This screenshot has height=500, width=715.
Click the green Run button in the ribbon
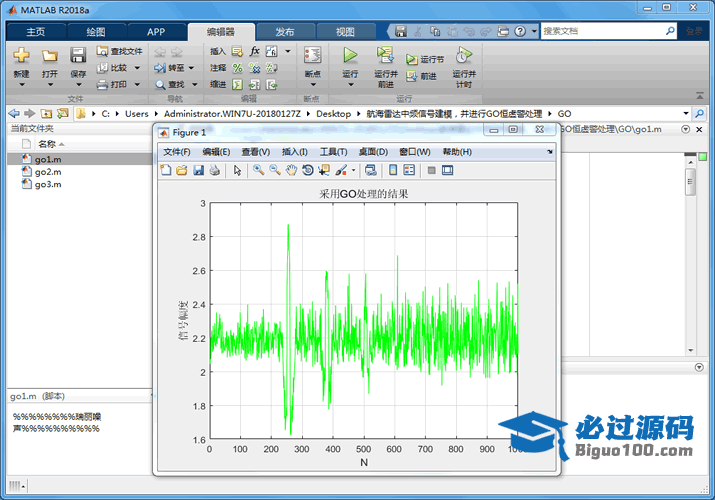click(350, 54)
